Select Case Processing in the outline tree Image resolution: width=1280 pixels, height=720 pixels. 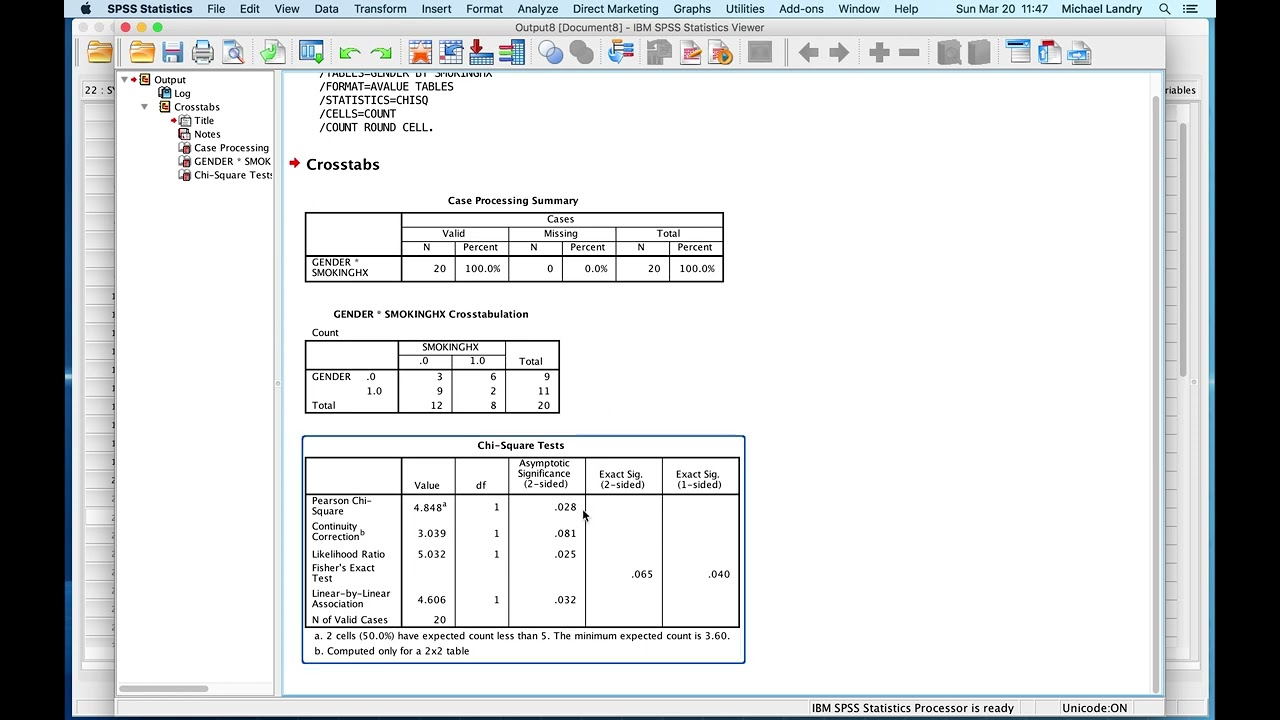tap(231, 147)
